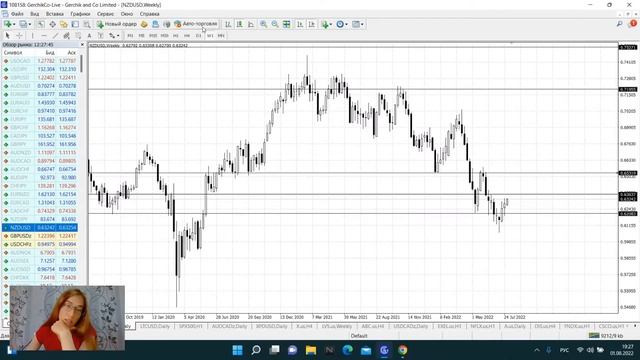Switch chart to H4 timeframe

coord(187,36)
